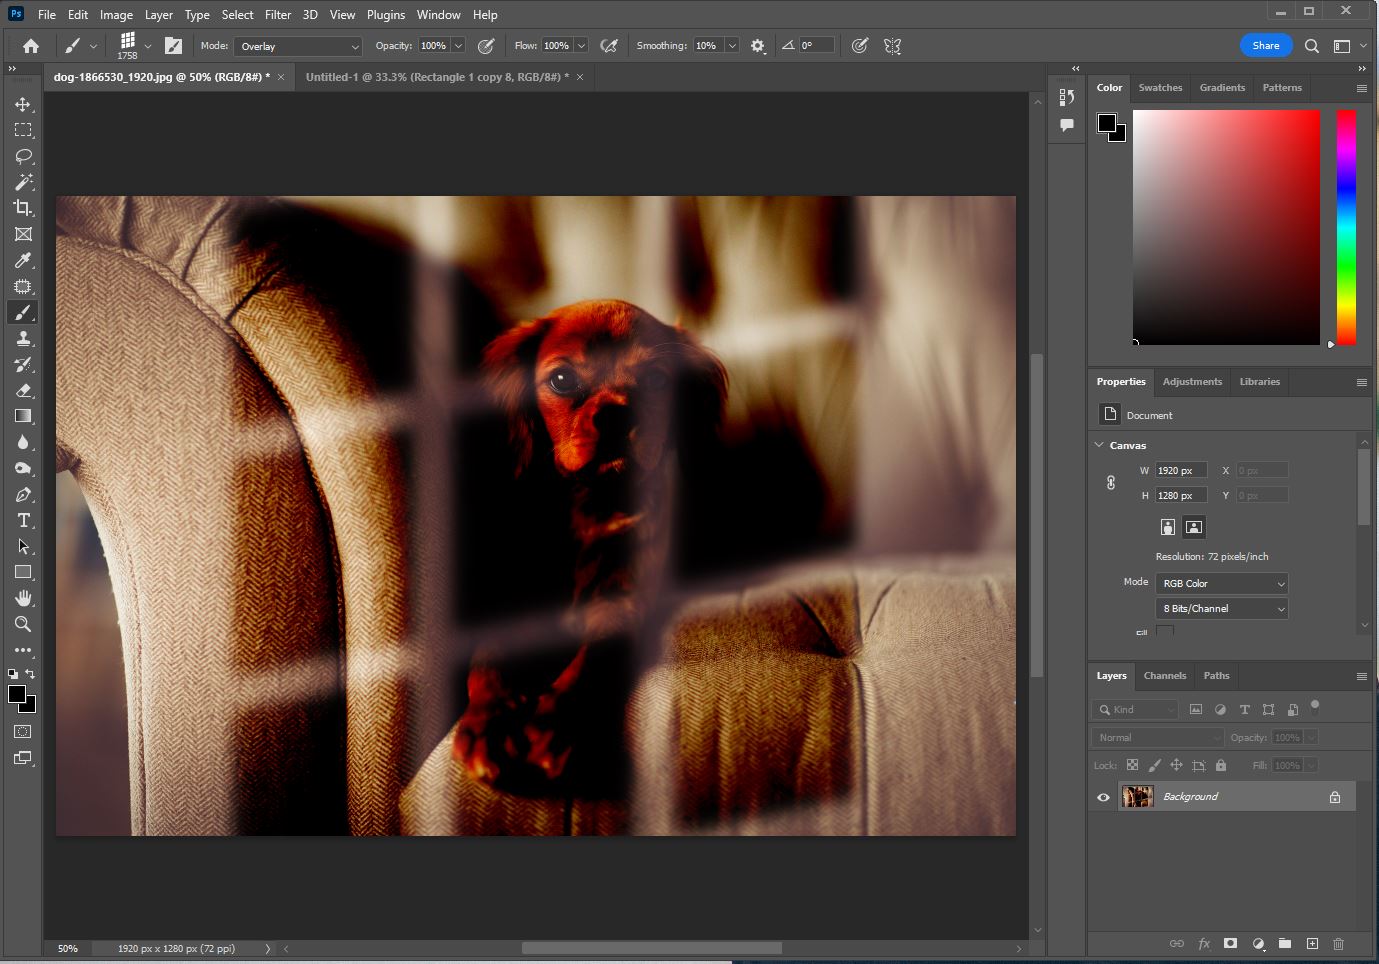The height and width of the screenshot is (964, 1379).
Task: Pick a color in the color field
Action: point(1226,227)
